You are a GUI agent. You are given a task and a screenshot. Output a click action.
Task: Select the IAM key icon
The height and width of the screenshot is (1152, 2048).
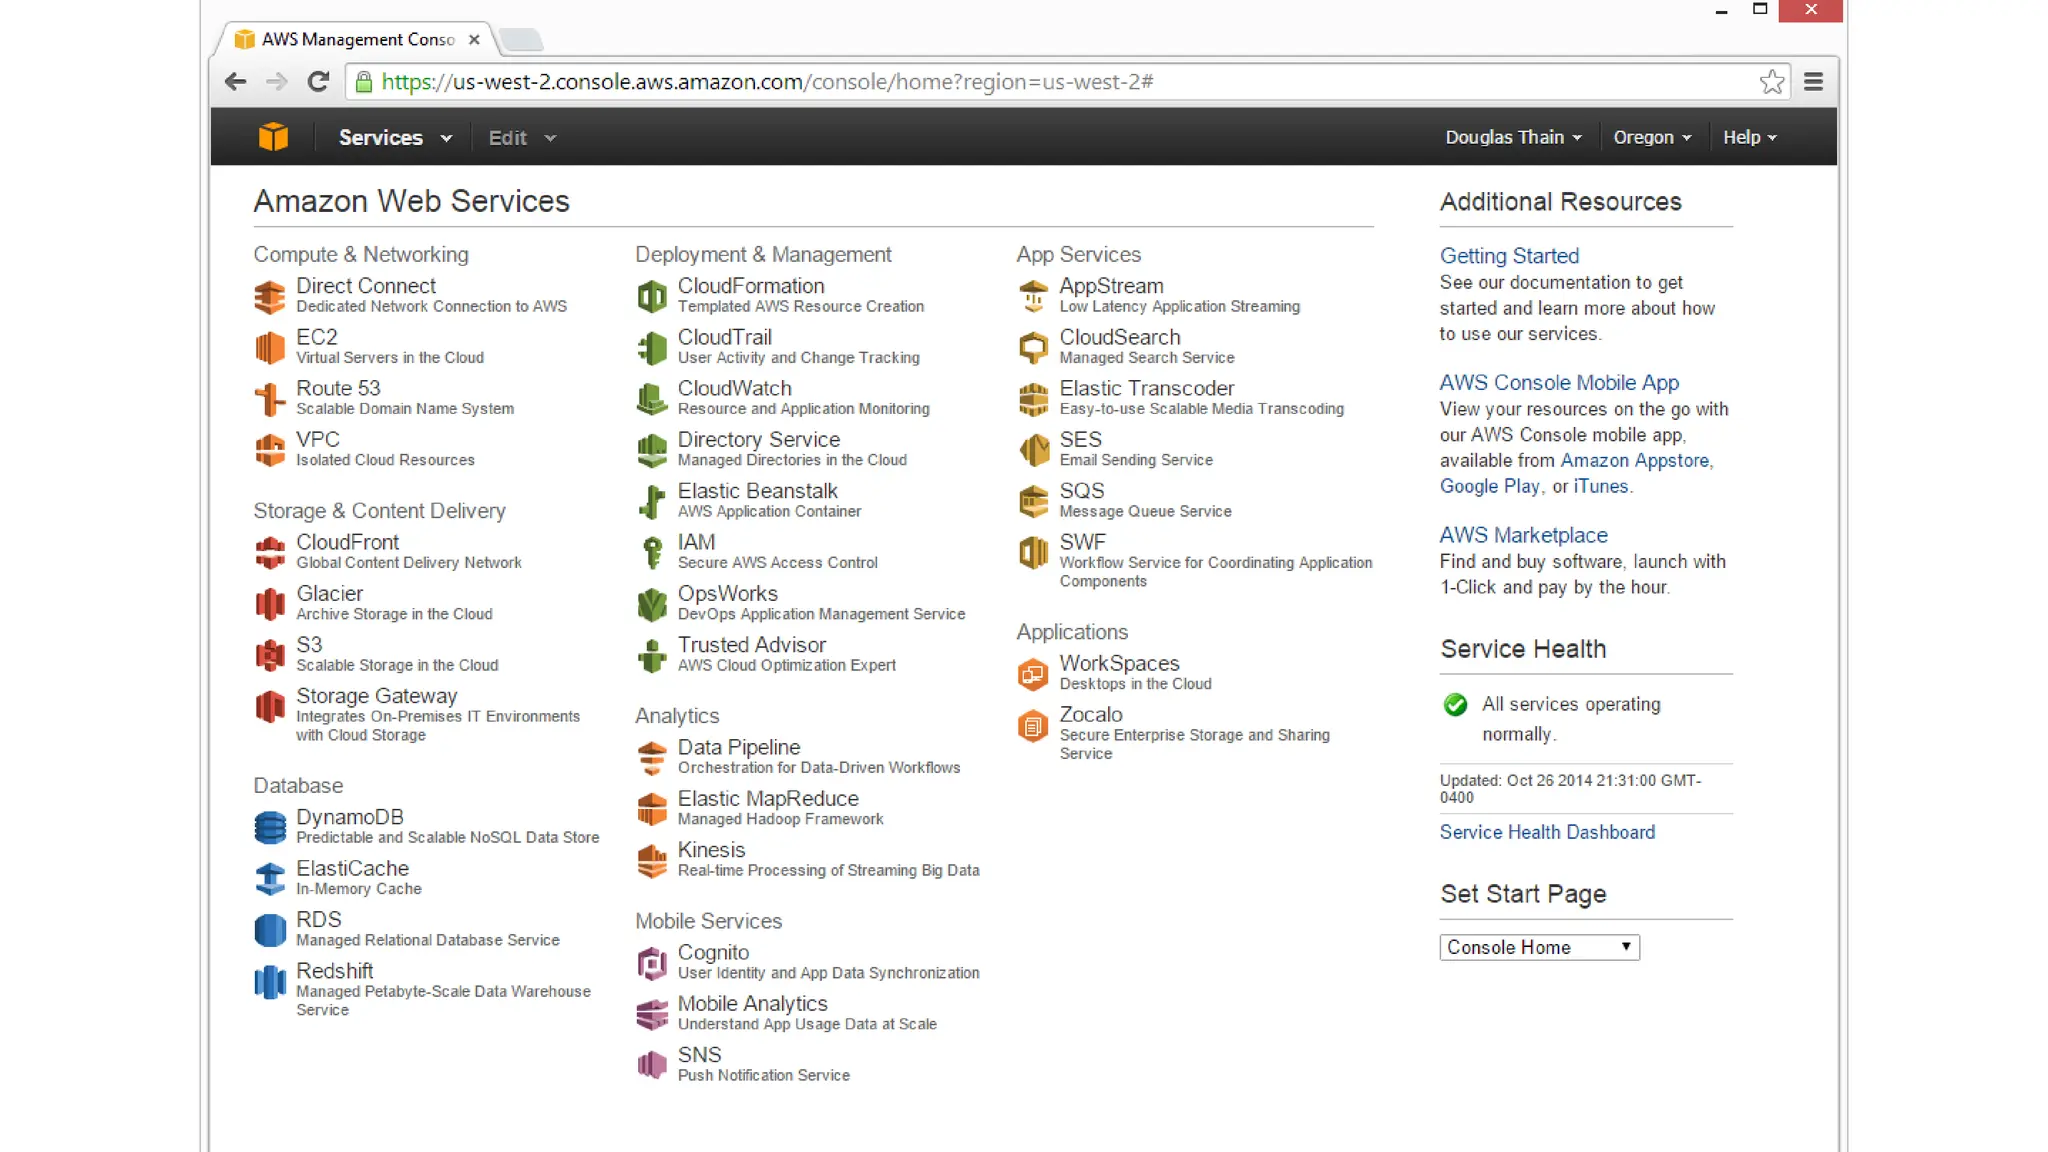point(652,552)
